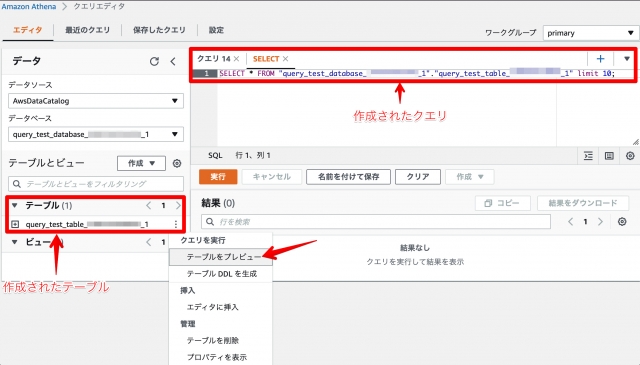Choose テーブル DDL を生成 menu item

tap(221, 274)
